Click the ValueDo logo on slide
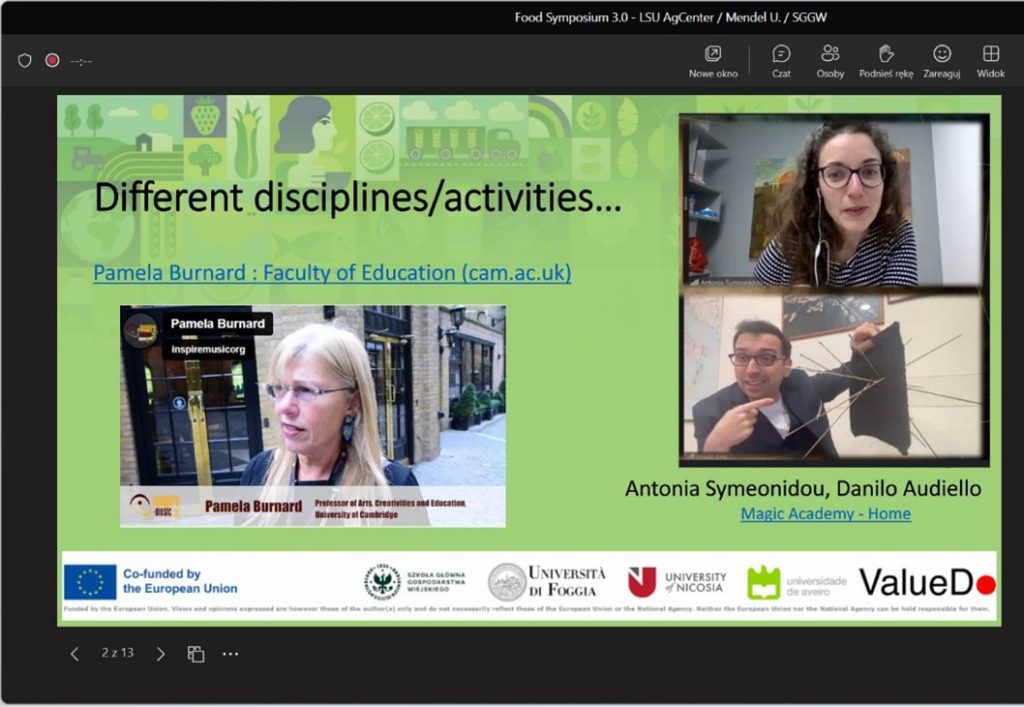Viewport: 1024px width, 707px height. pyautogui.click(x=926, y=582)
